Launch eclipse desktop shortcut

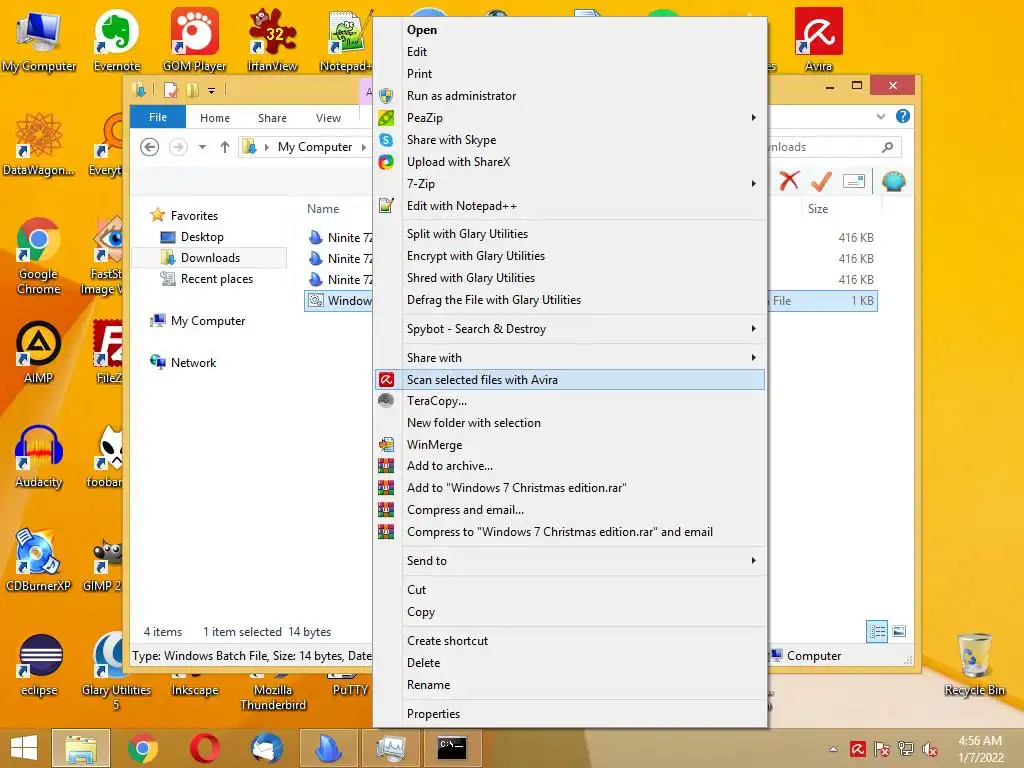pos(39,665)
